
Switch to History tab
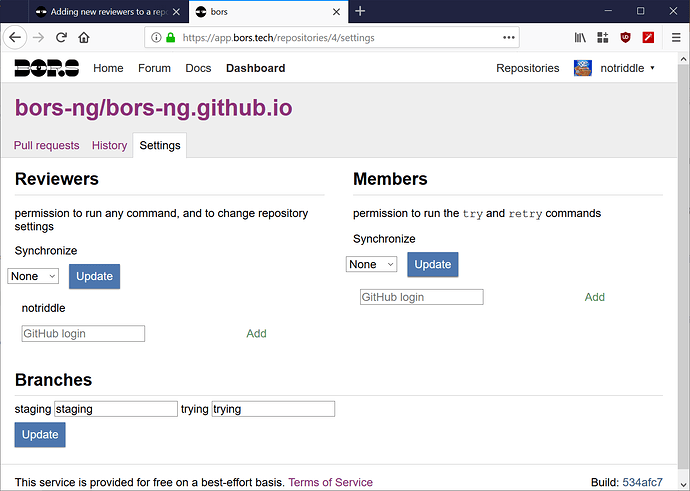(109, 145)
